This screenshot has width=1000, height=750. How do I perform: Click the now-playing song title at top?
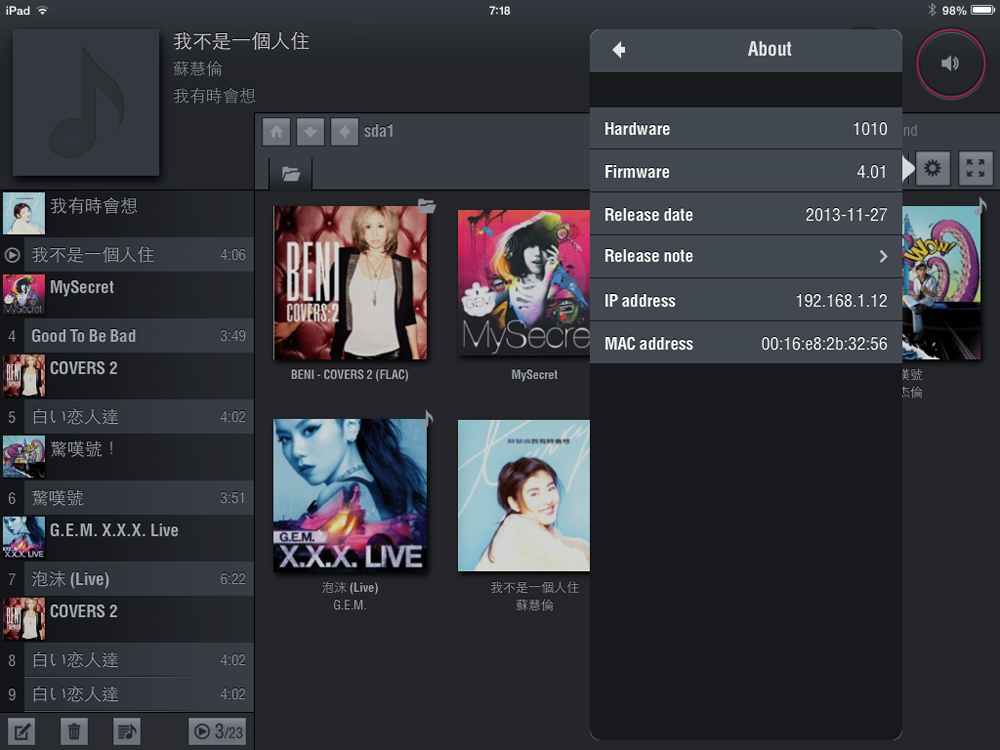click(x=241, y=41)
